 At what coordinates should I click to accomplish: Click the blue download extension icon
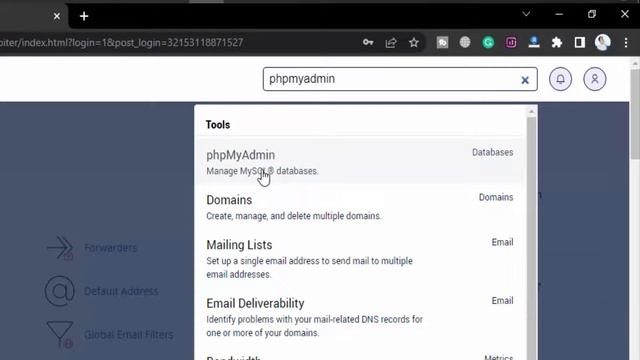[534, 42]
